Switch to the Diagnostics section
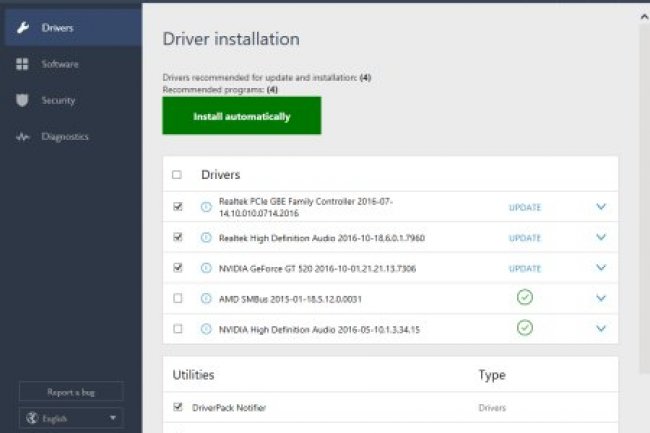The image size is (650, 433). [64, 137]
